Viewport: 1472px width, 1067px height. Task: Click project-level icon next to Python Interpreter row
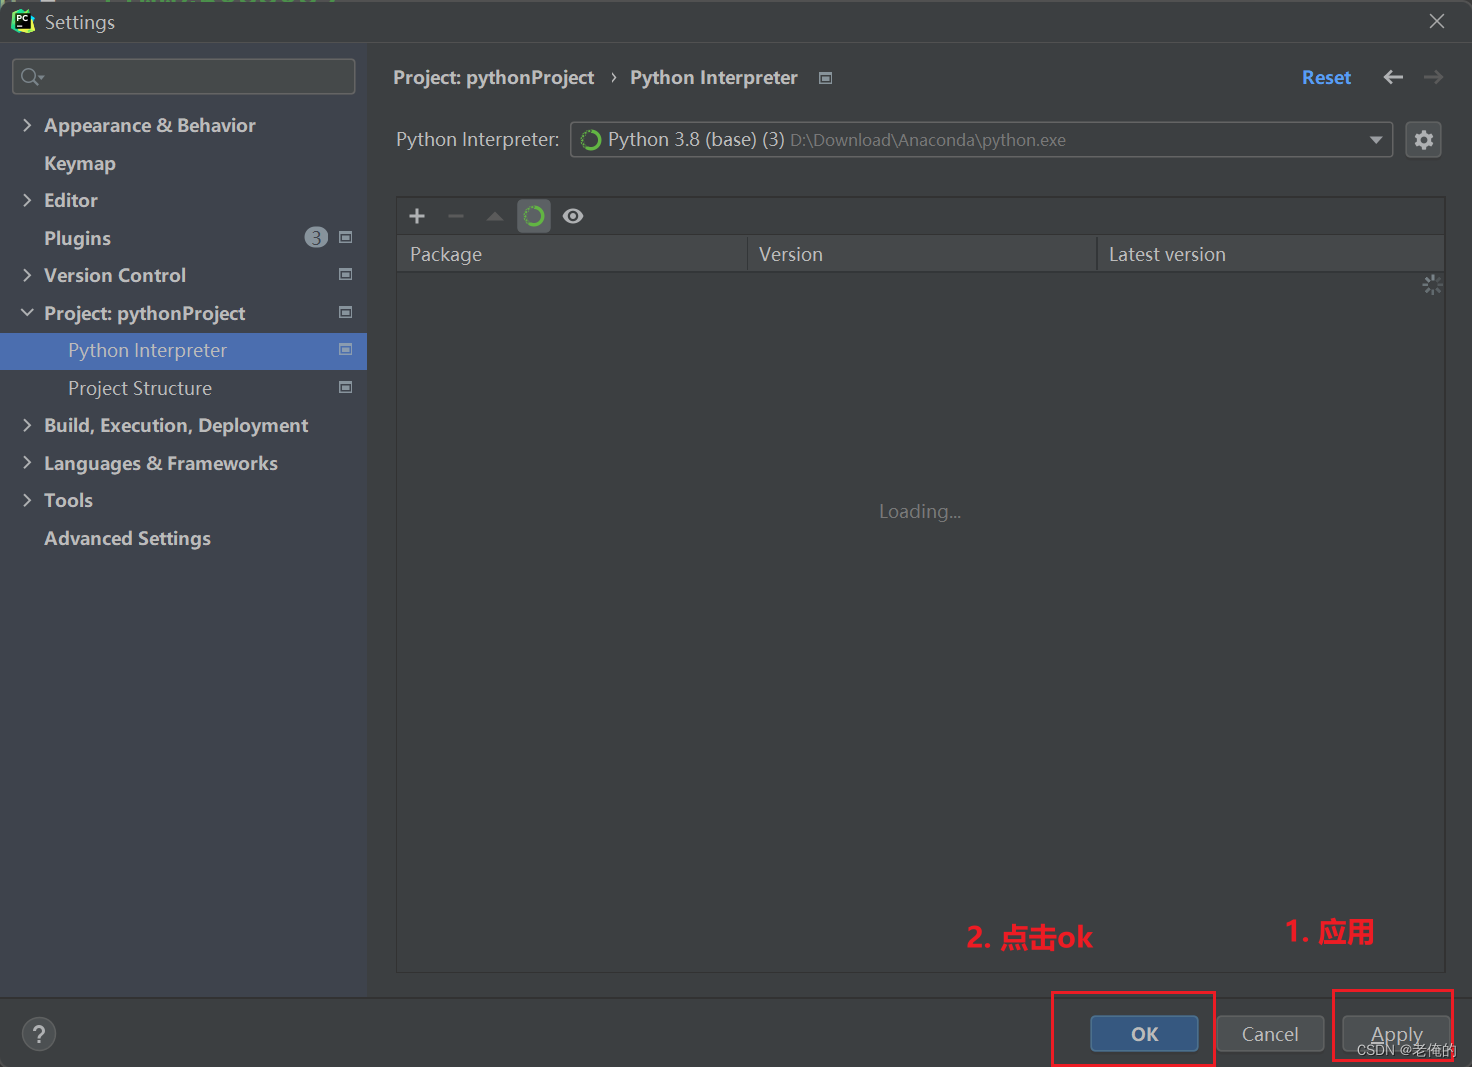click(x=345, y=349)
